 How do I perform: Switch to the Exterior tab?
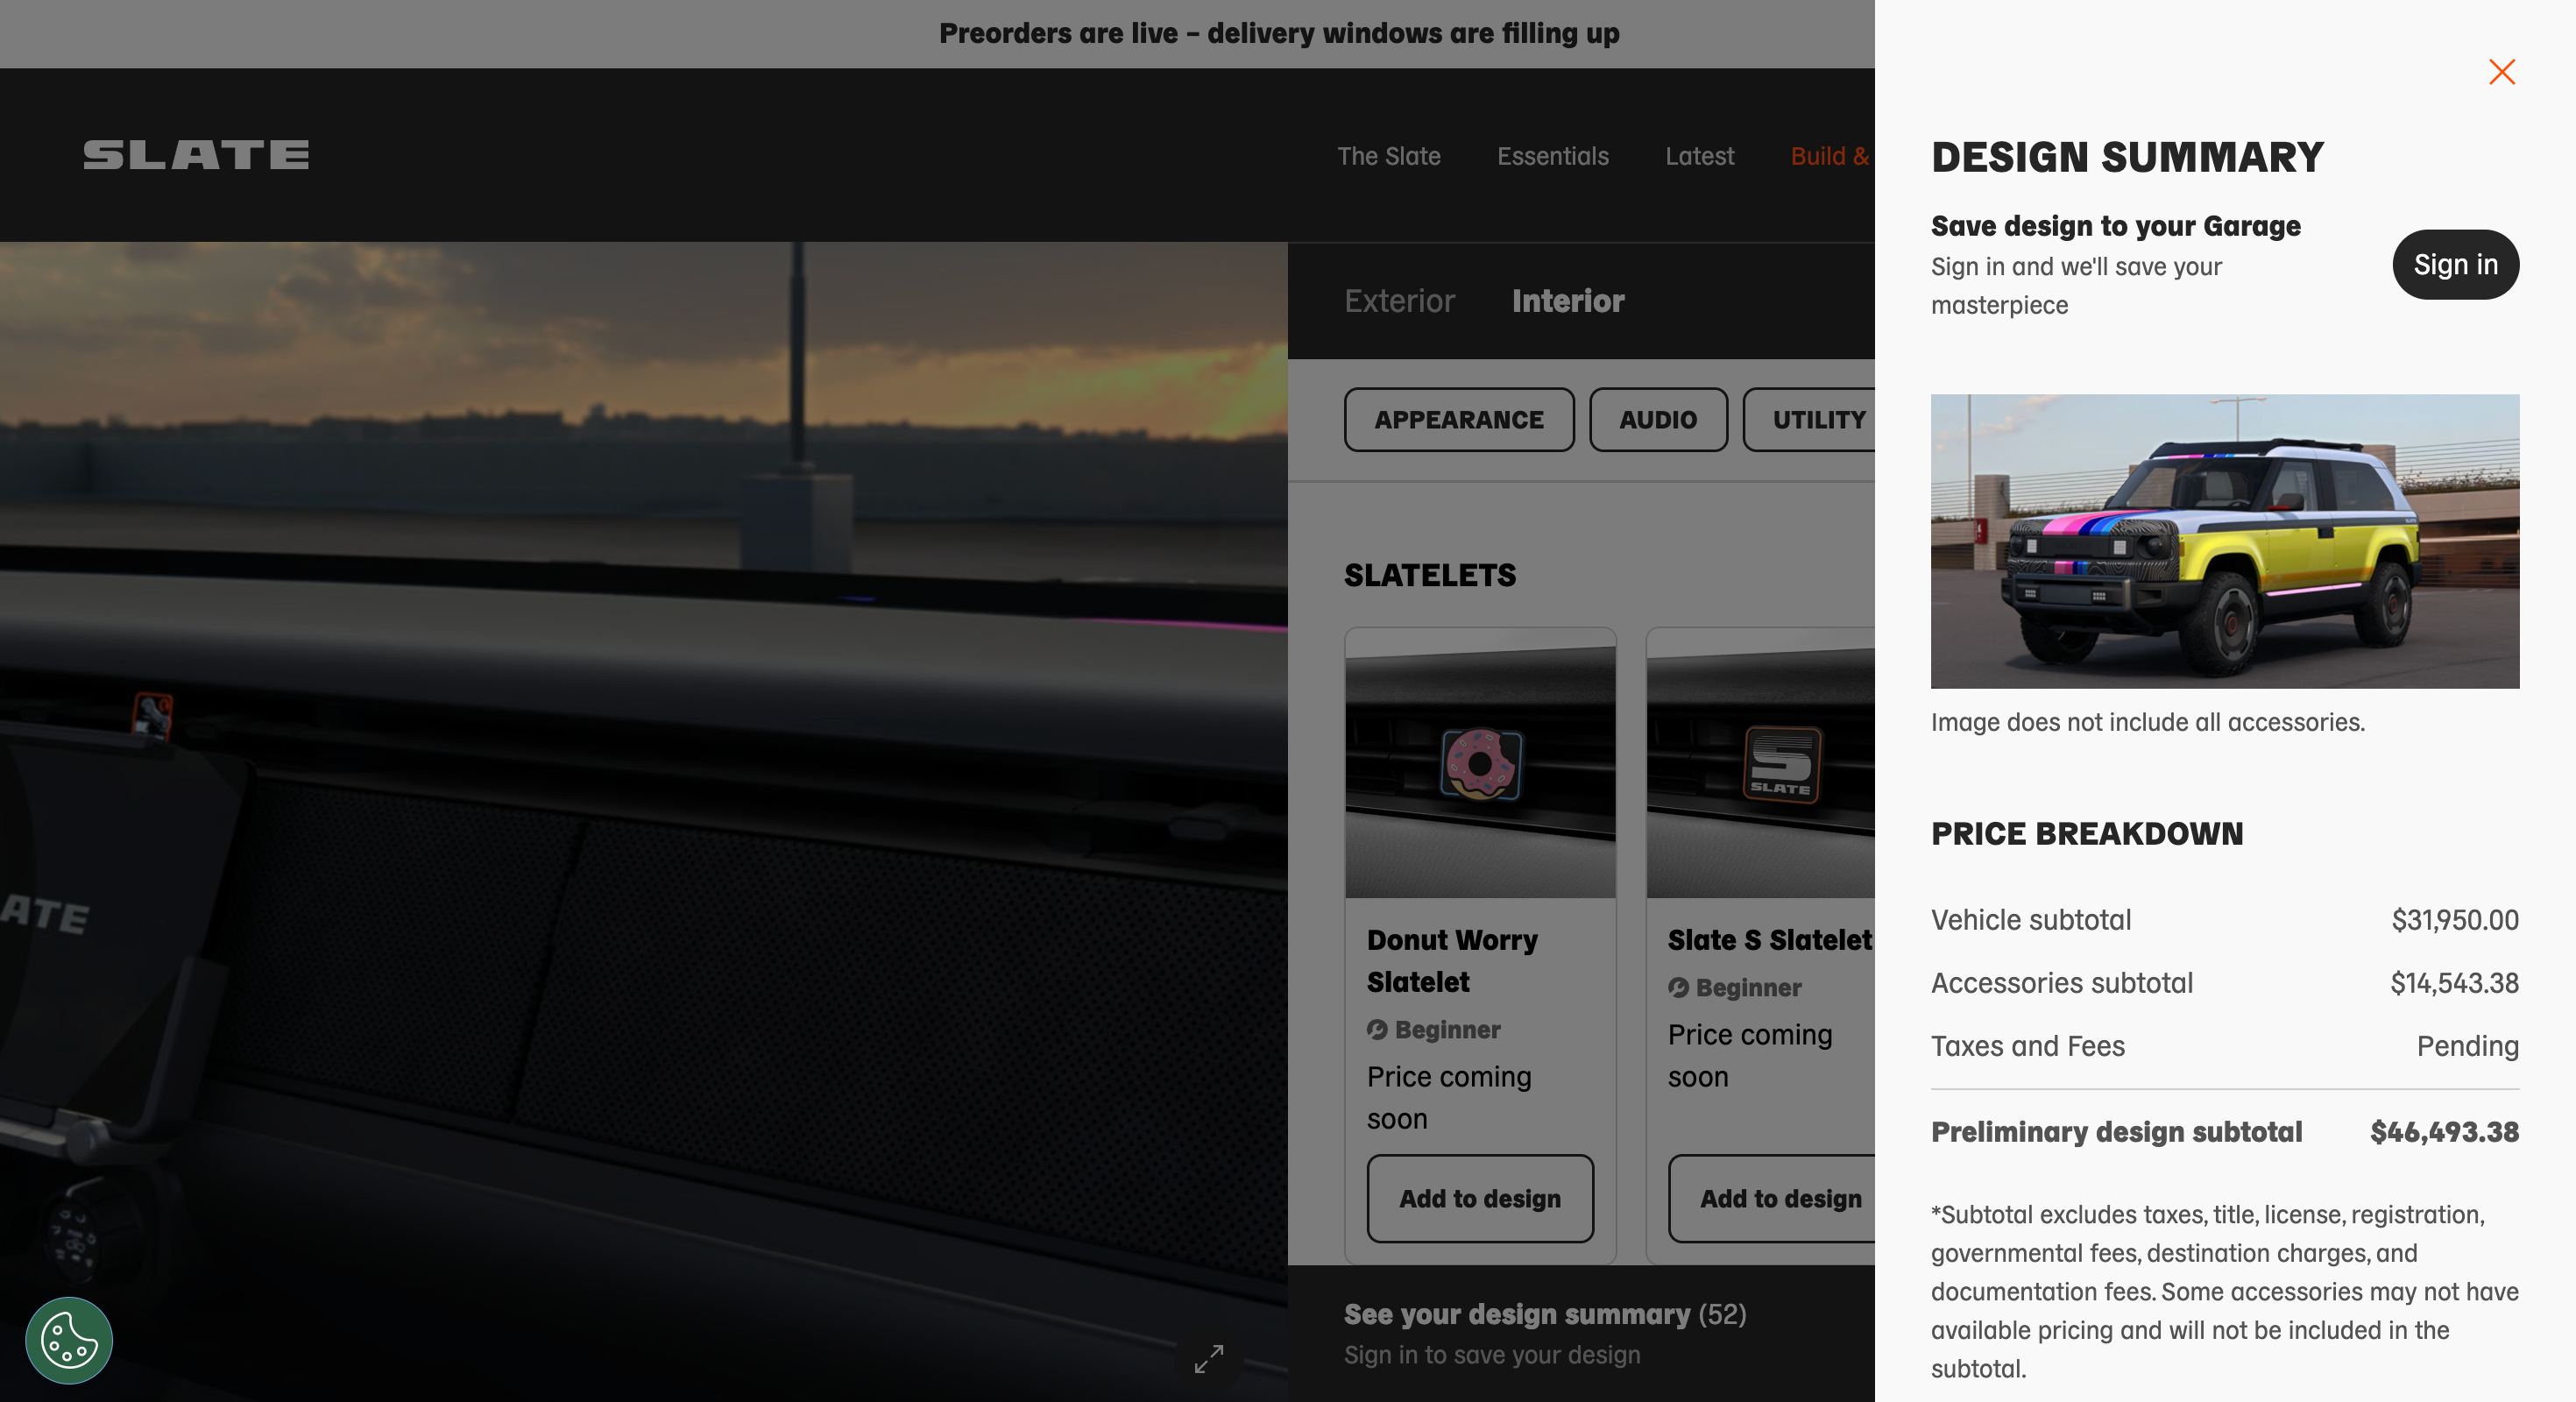[1399, 300]
